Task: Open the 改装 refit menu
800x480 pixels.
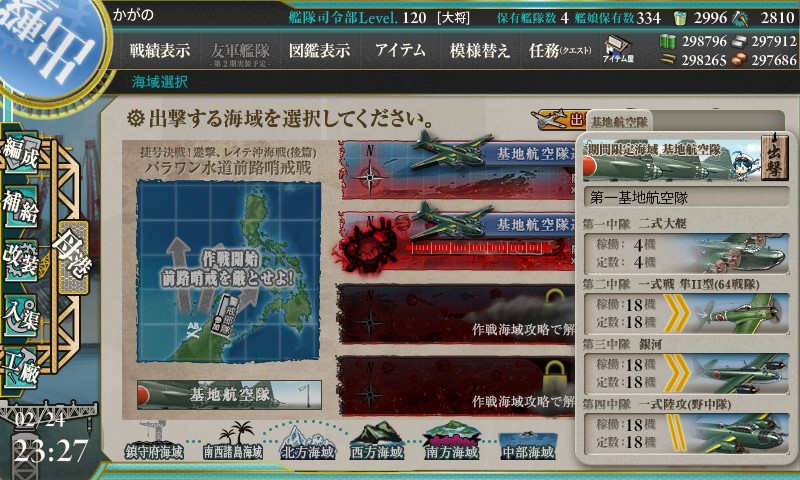Action: (20, 260)
